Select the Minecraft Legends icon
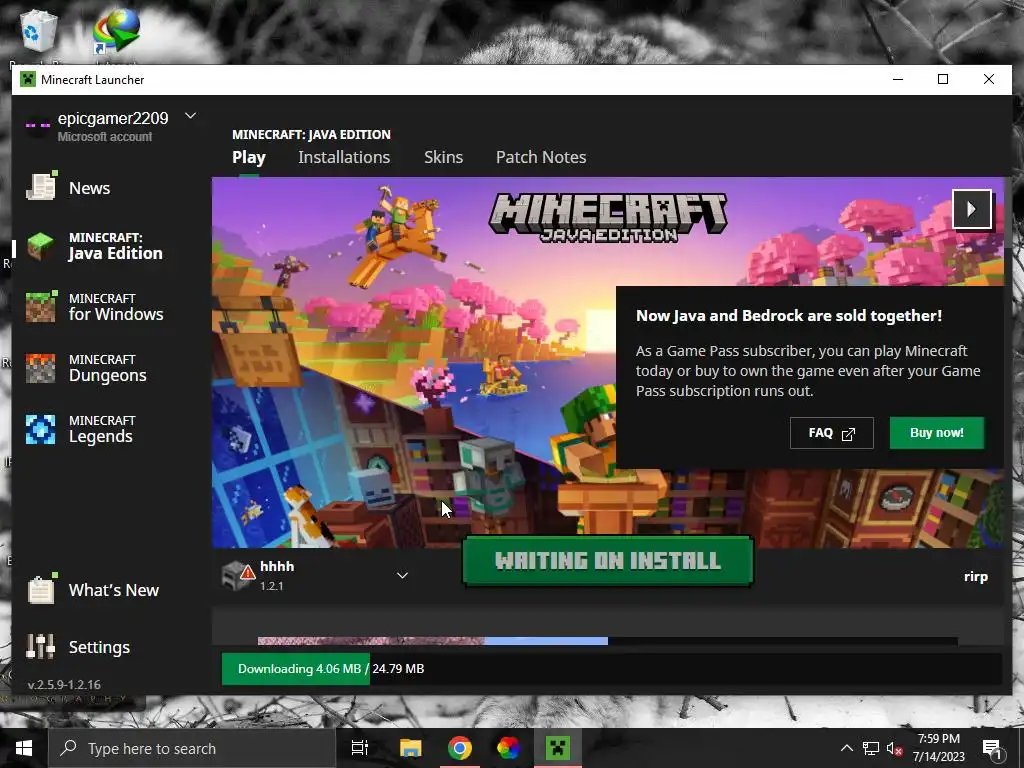1024x768 pixels. 40,429
